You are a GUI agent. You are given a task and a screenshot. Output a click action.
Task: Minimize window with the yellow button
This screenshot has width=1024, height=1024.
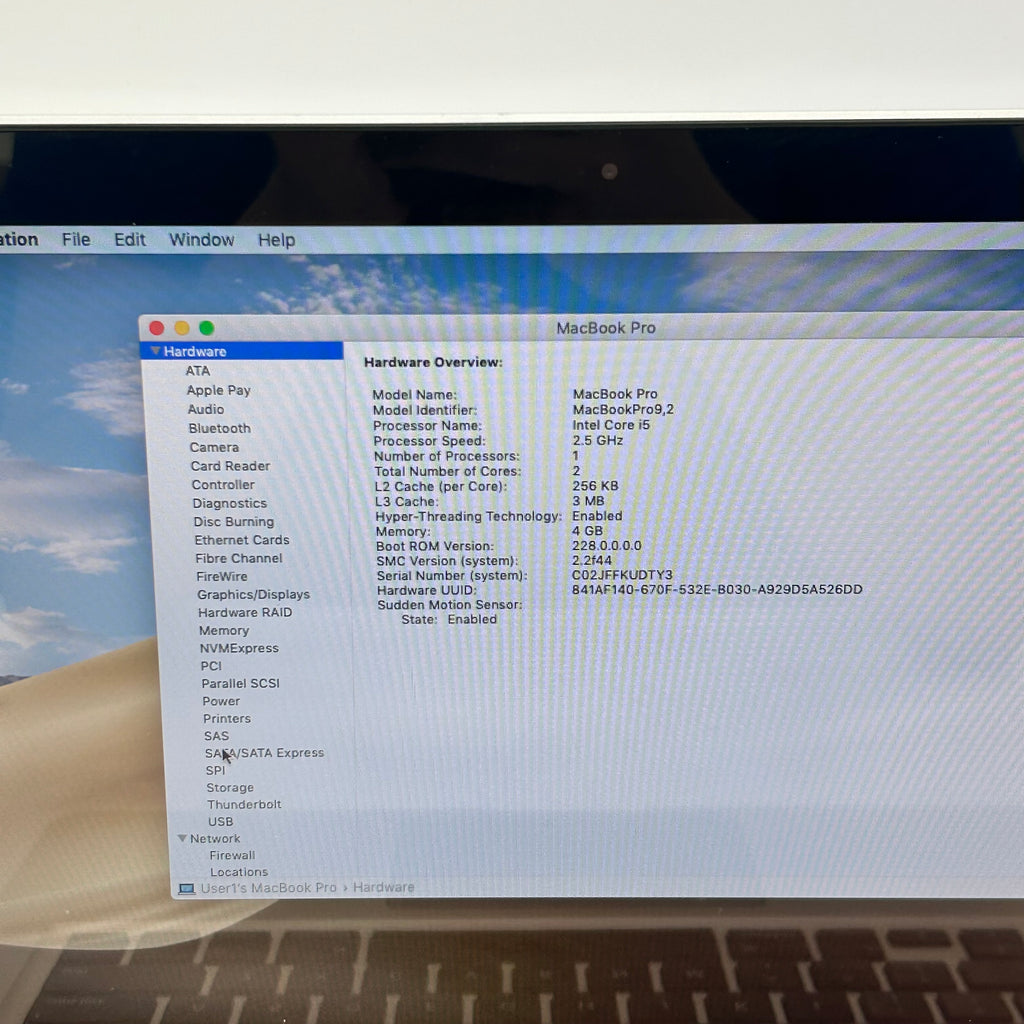pos(182,328)
